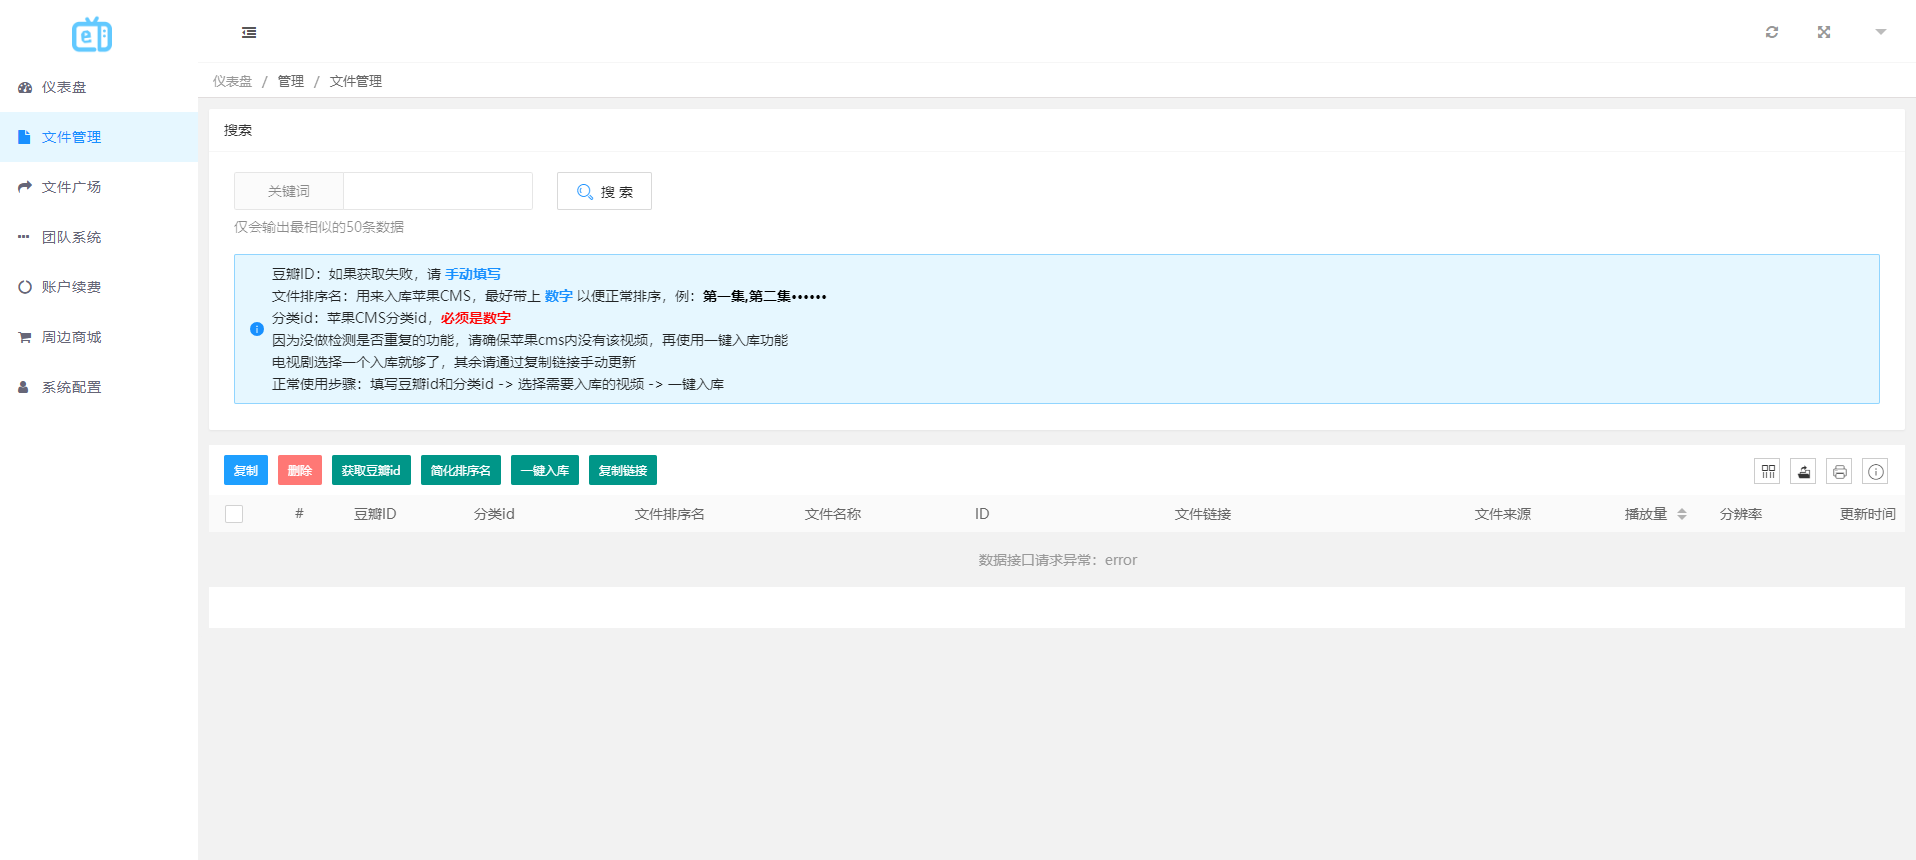Screen dimensions: 1916x860
Task: Click the table info icon
Action: tap(1875, 471)
